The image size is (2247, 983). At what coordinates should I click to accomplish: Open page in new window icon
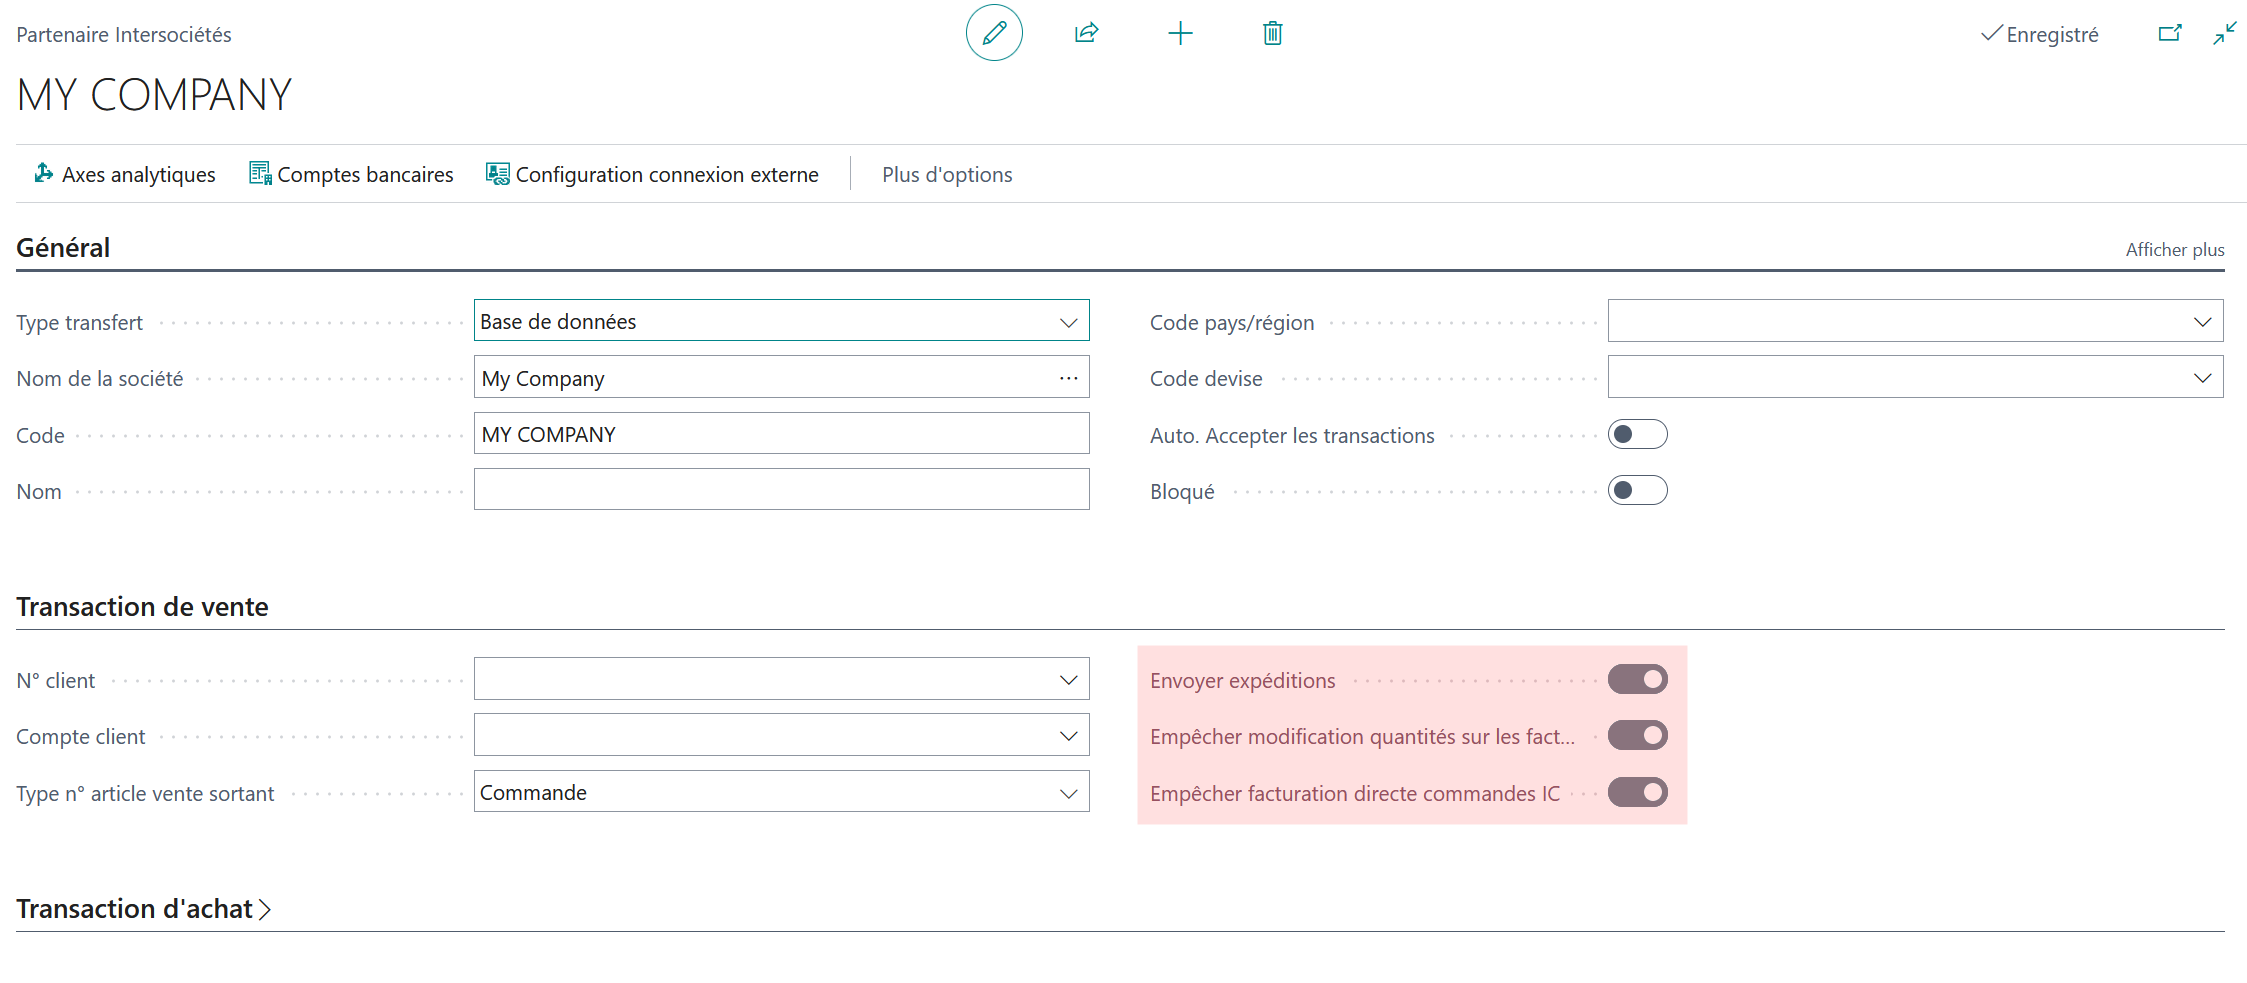[2169, 34]
